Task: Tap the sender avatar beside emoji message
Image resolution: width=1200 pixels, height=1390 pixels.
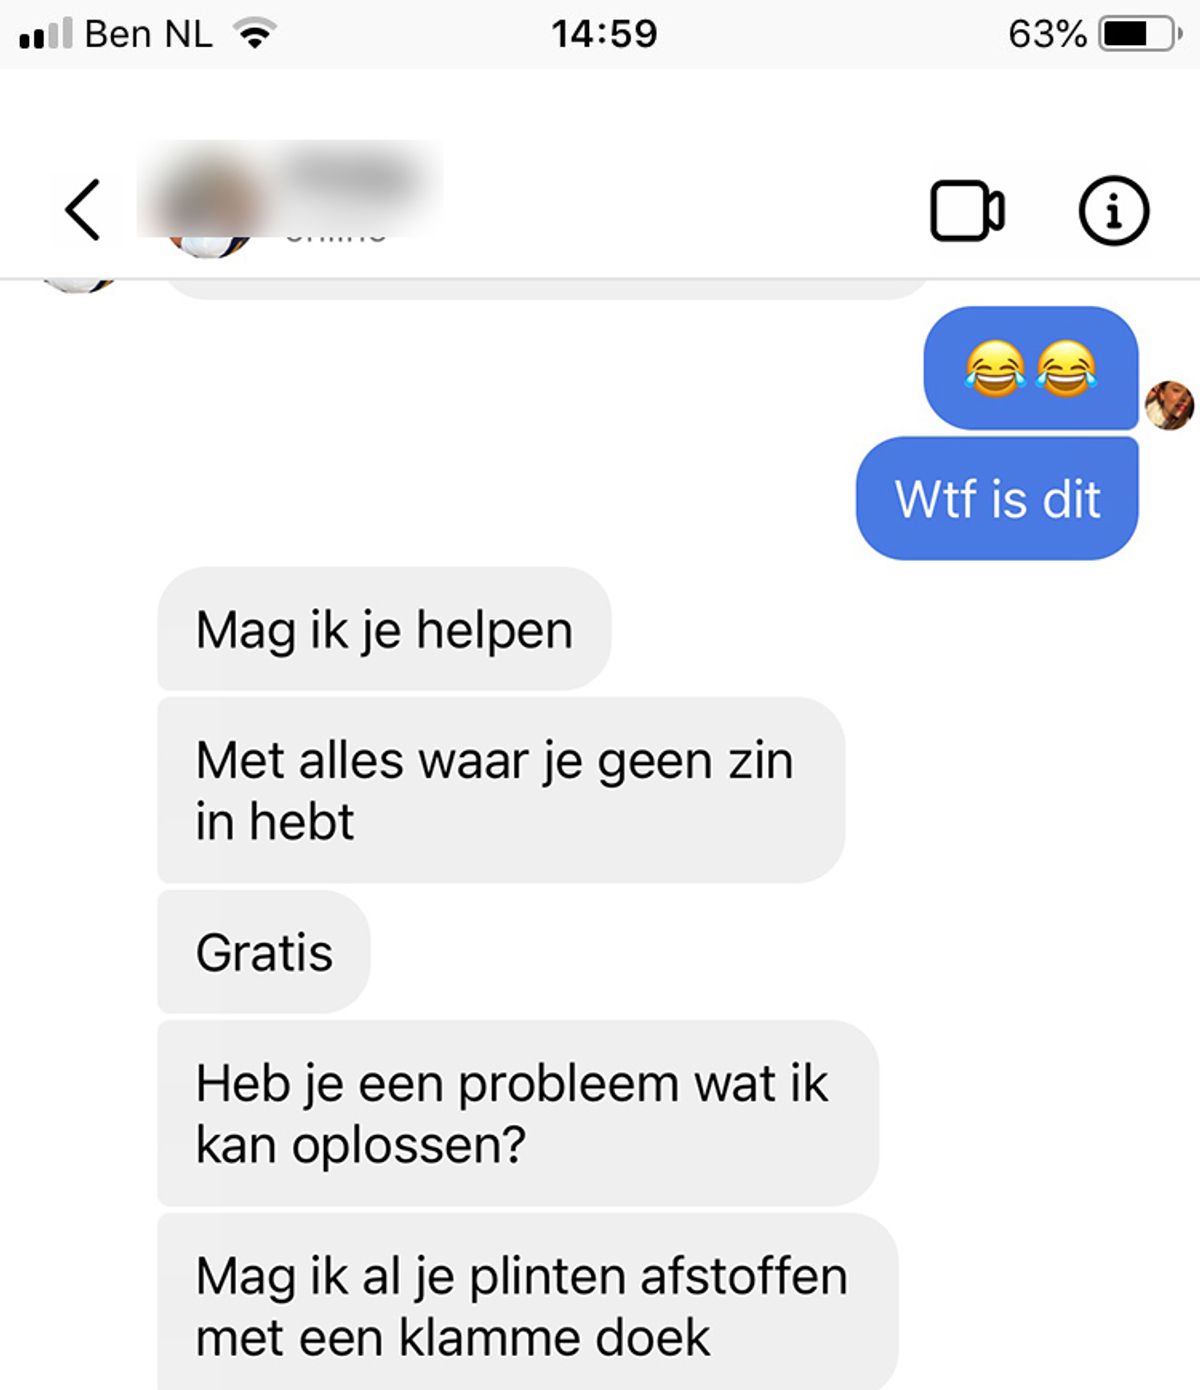Action: pos(1169,405)
